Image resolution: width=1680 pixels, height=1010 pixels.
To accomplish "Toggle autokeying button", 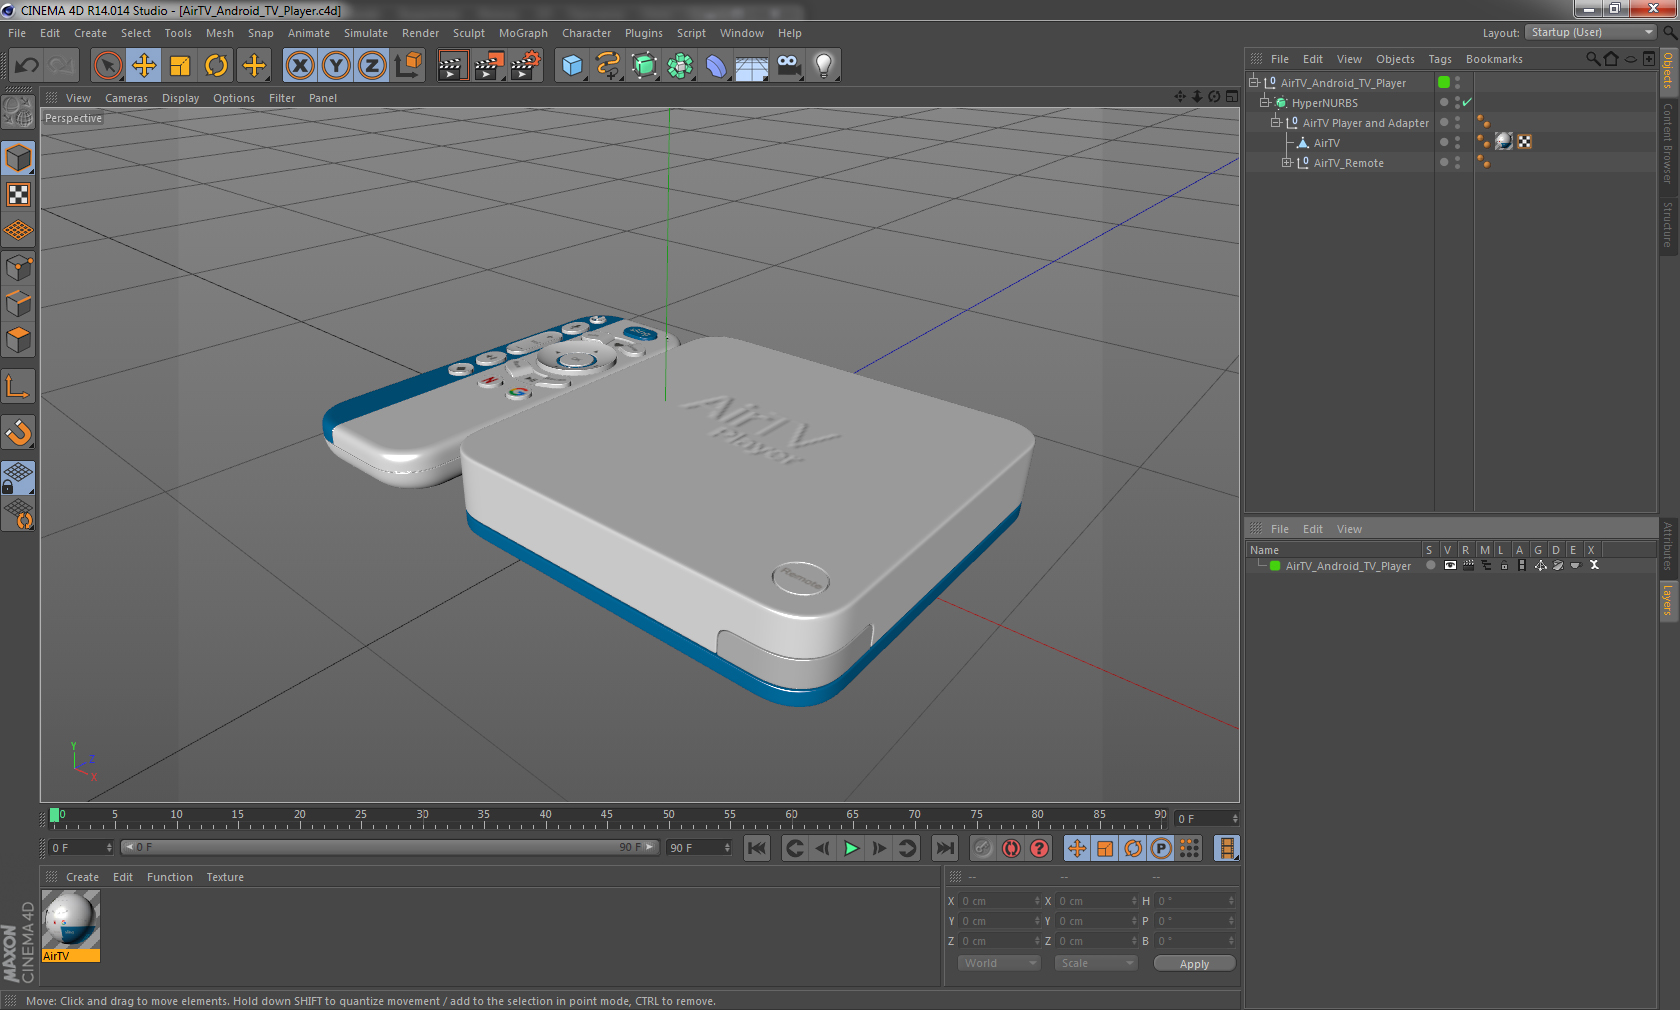I will coord(1011,848).
